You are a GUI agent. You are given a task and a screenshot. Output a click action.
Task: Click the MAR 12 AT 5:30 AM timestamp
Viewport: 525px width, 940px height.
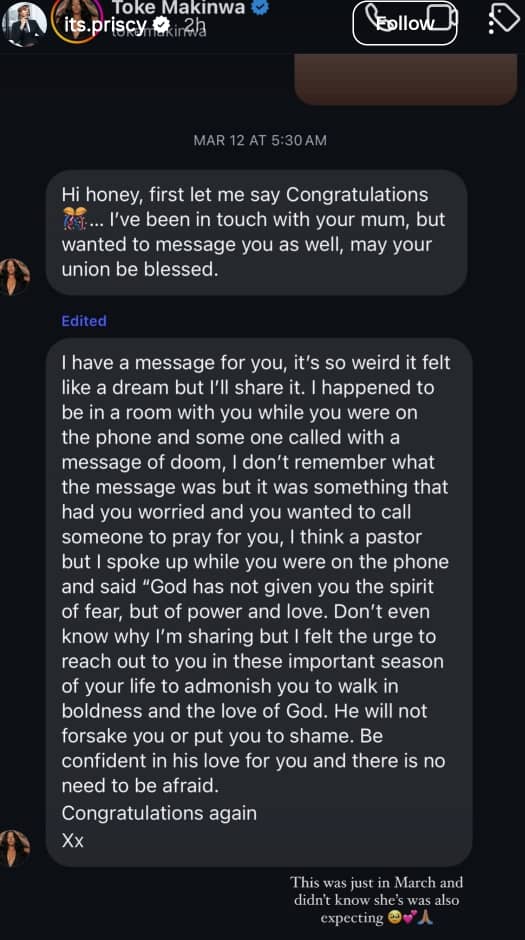click(x=260, y=140)
